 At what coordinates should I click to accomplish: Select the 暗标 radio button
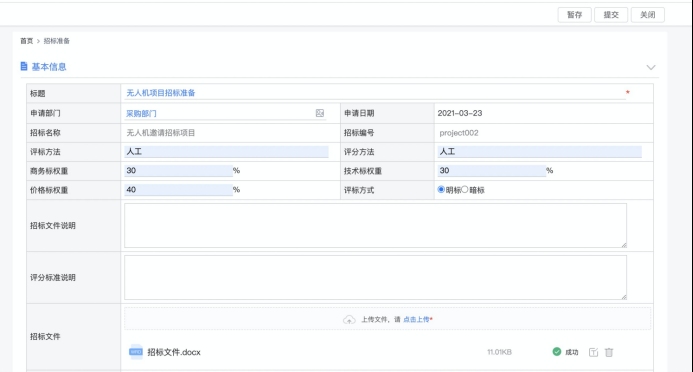click(465, 190)
